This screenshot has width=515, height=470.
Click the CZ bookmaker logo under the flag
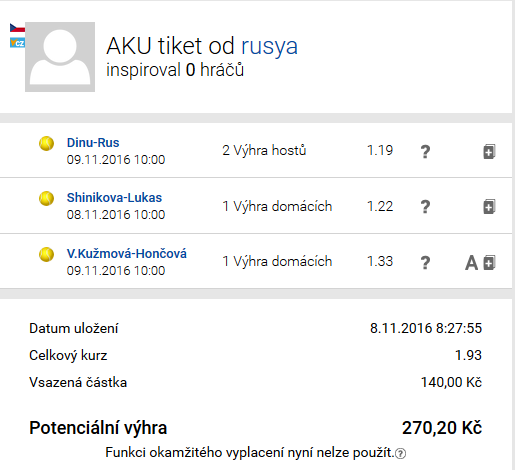tap(17, 43)
